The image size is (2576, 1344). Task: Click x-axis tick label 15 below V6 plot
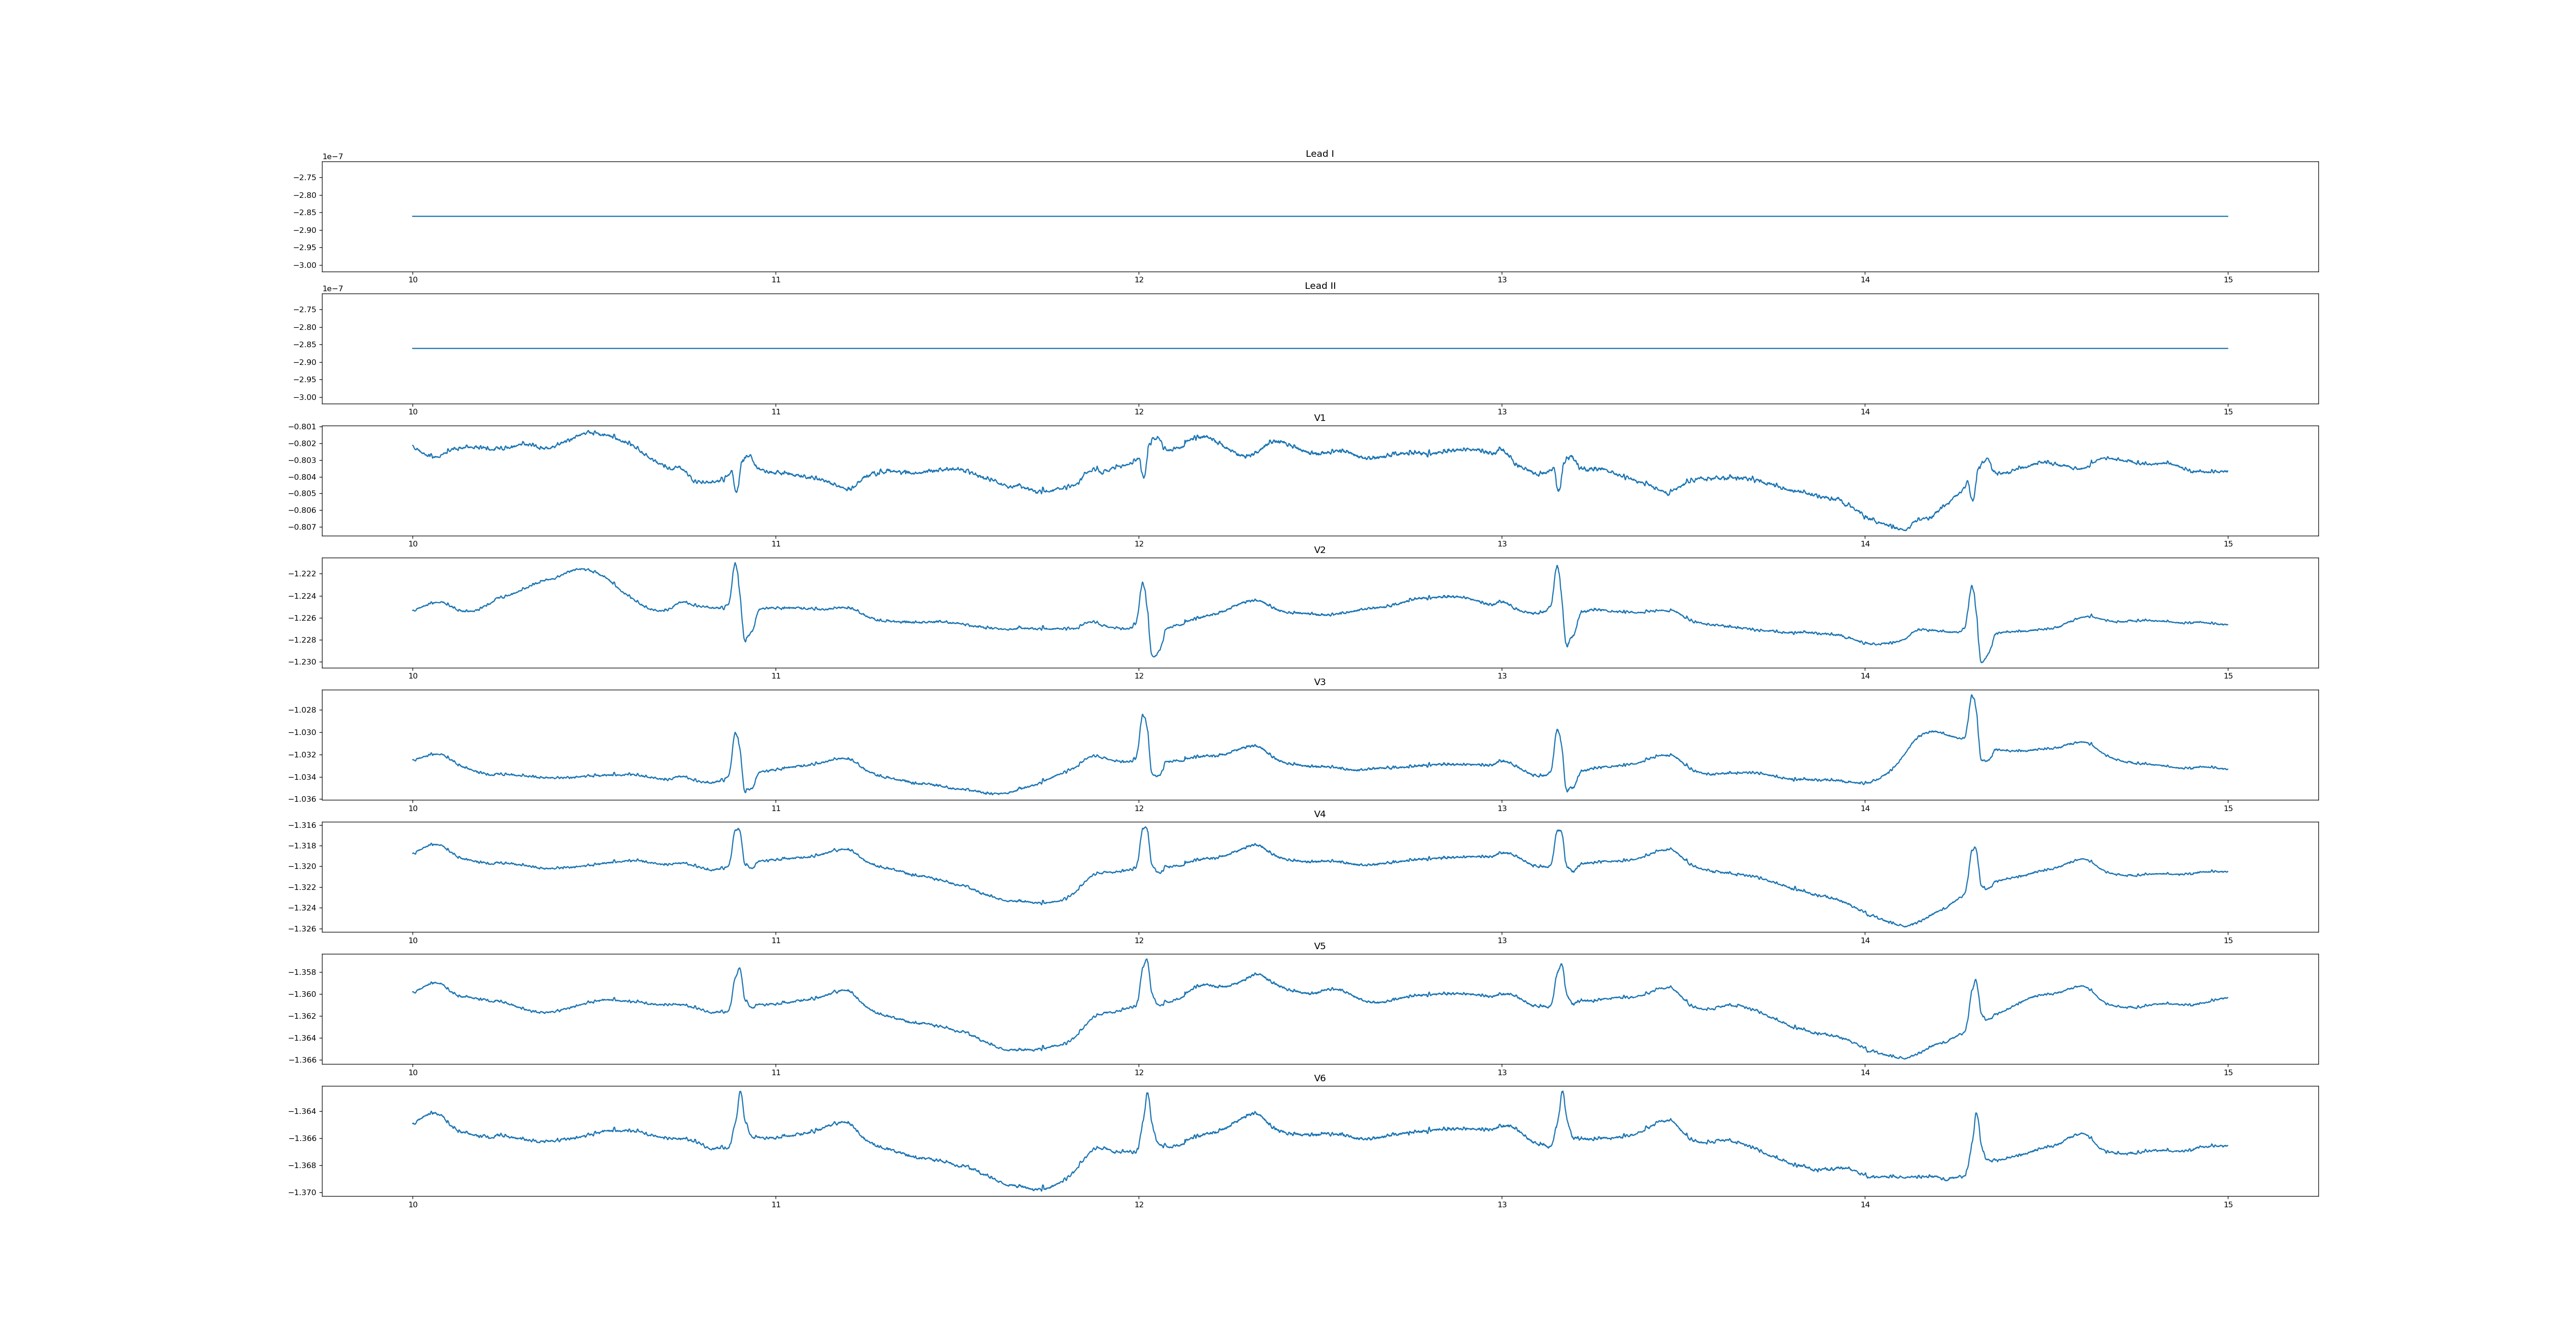coord(2228,1204)
